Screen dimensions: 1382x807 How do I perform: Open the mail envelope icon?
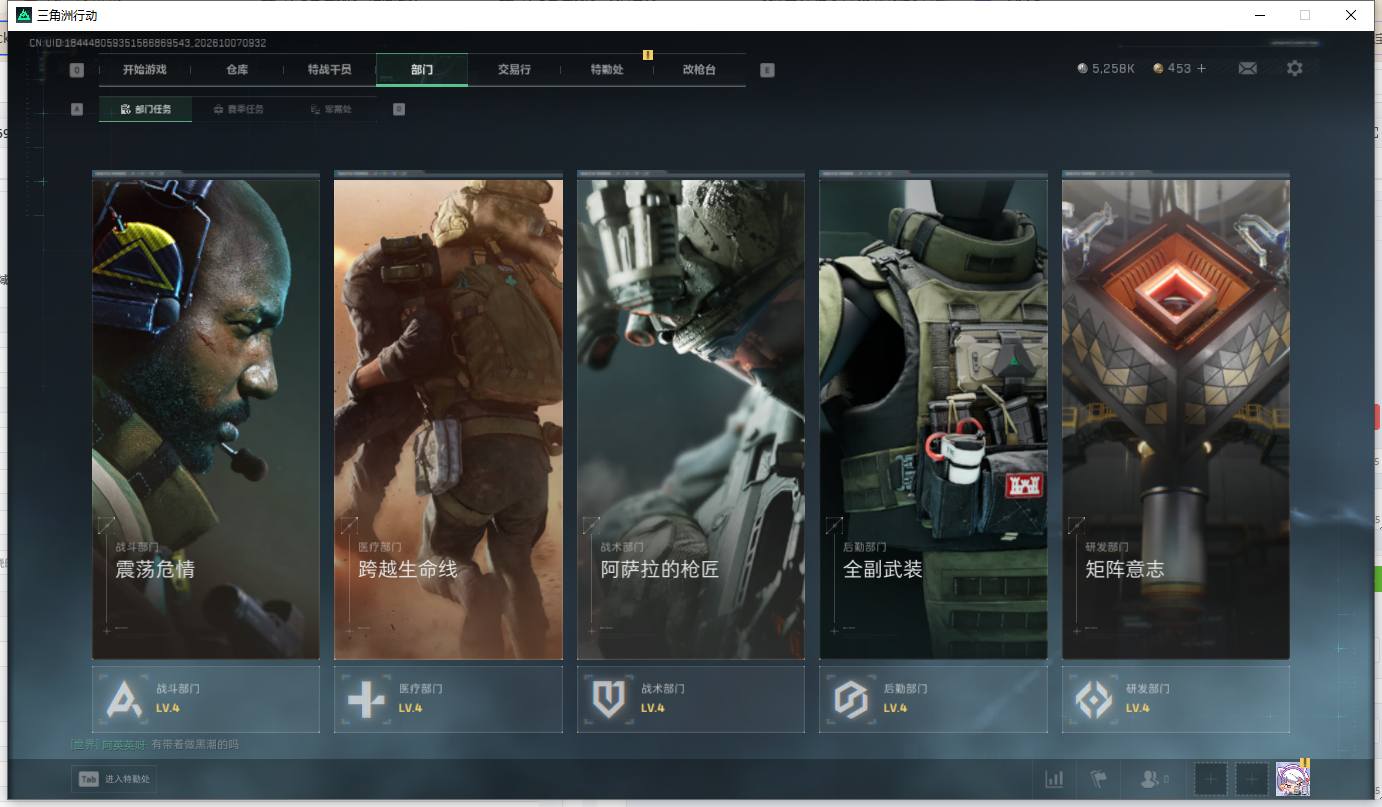(x=1247, y=68)
